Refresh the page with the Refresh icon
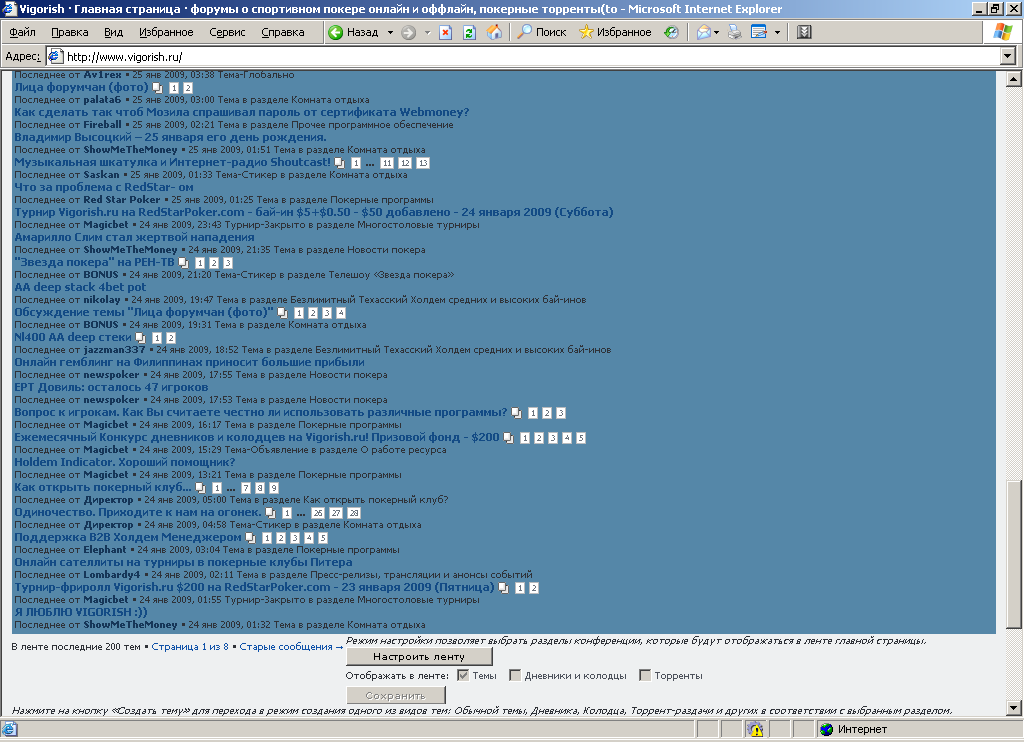The height and width of the screenshot is (742, 1024). coord(470,33)
